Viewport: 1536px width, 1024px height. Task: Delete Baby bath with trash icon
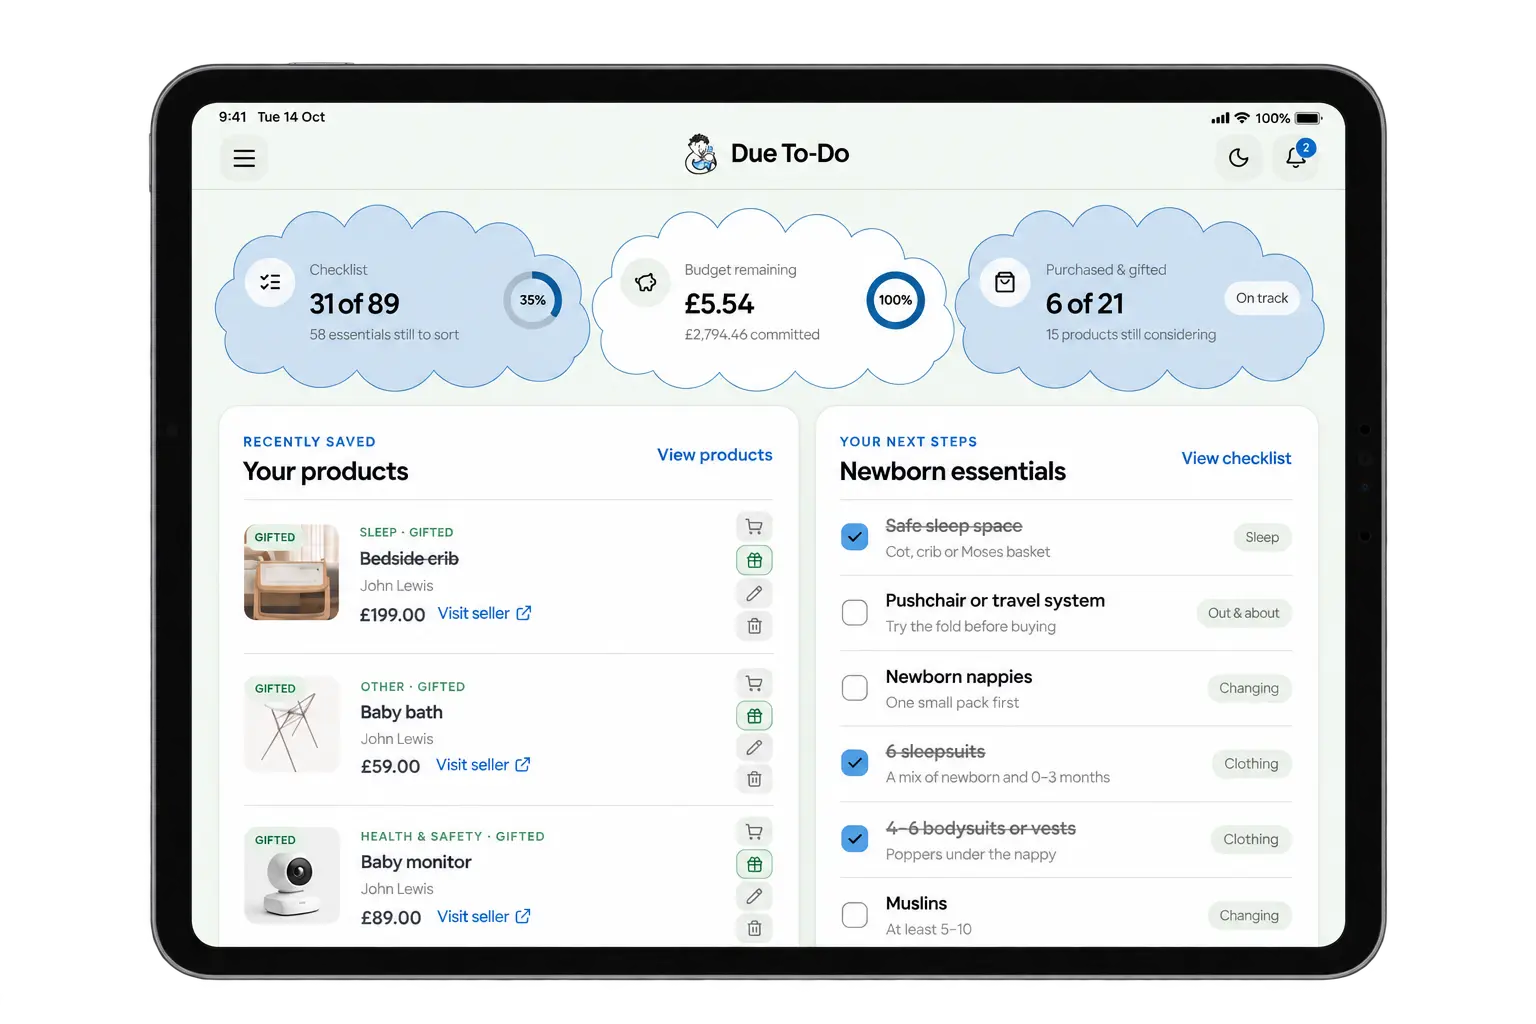pyautogui.click(x=754, y=779)
